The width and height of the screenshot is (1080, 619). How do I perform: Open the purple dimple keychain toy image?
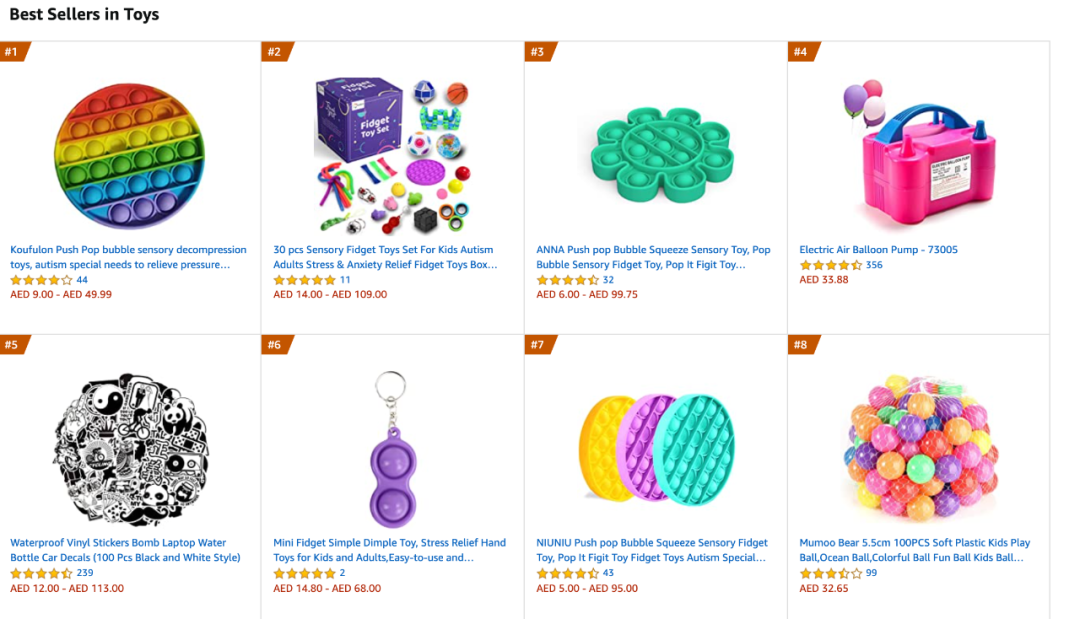pyautogui.click(x=391, y=444)
